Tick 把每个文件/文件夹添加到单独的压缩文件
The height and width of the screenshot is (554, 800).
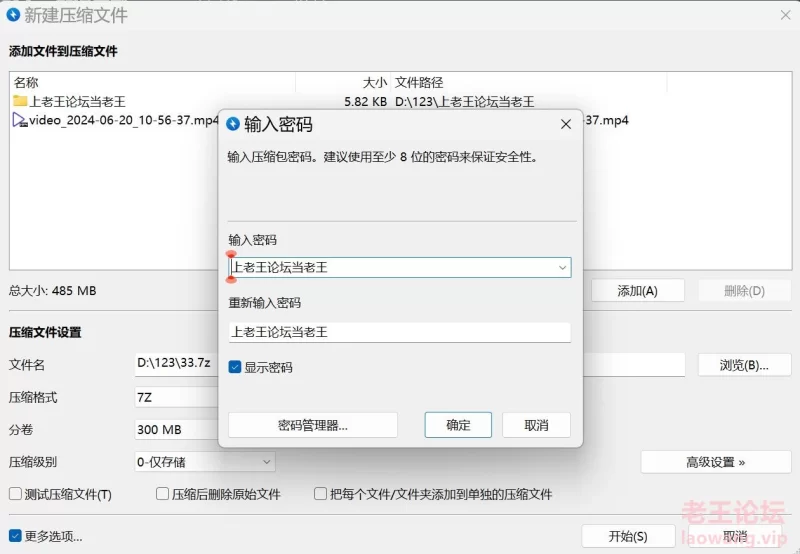320,494
